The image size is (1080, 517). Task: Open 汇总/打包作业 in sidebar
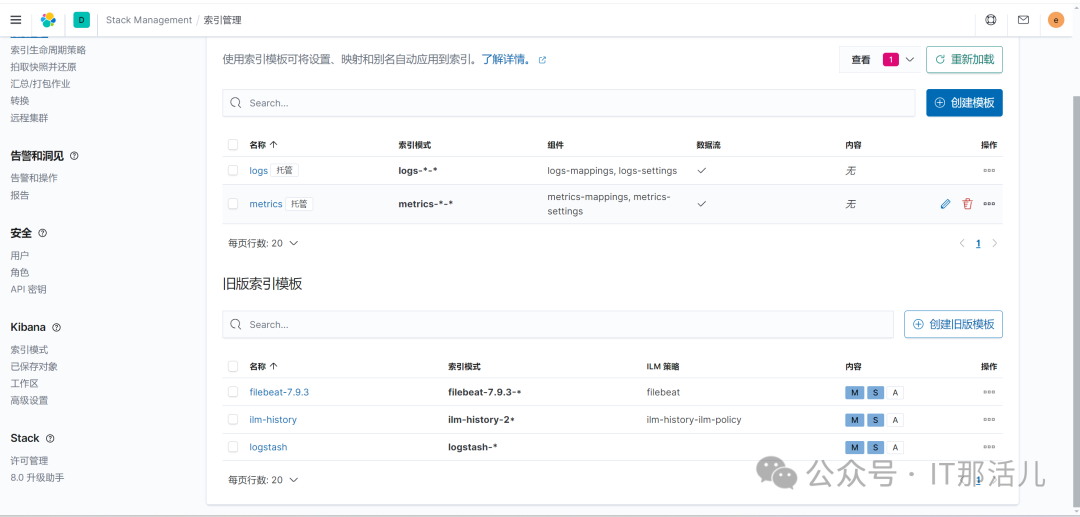coord(41,84)
